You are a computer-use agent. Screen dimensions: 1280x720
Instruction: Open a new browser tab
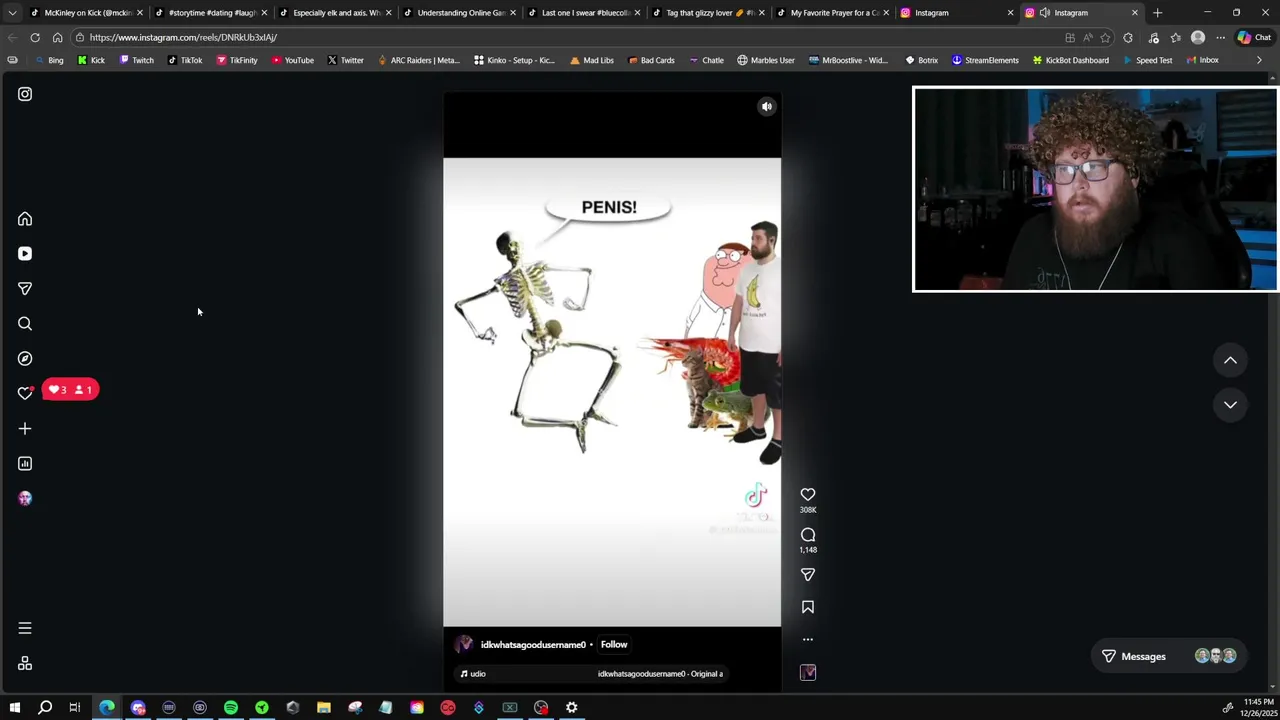[x=1158, y=13]
